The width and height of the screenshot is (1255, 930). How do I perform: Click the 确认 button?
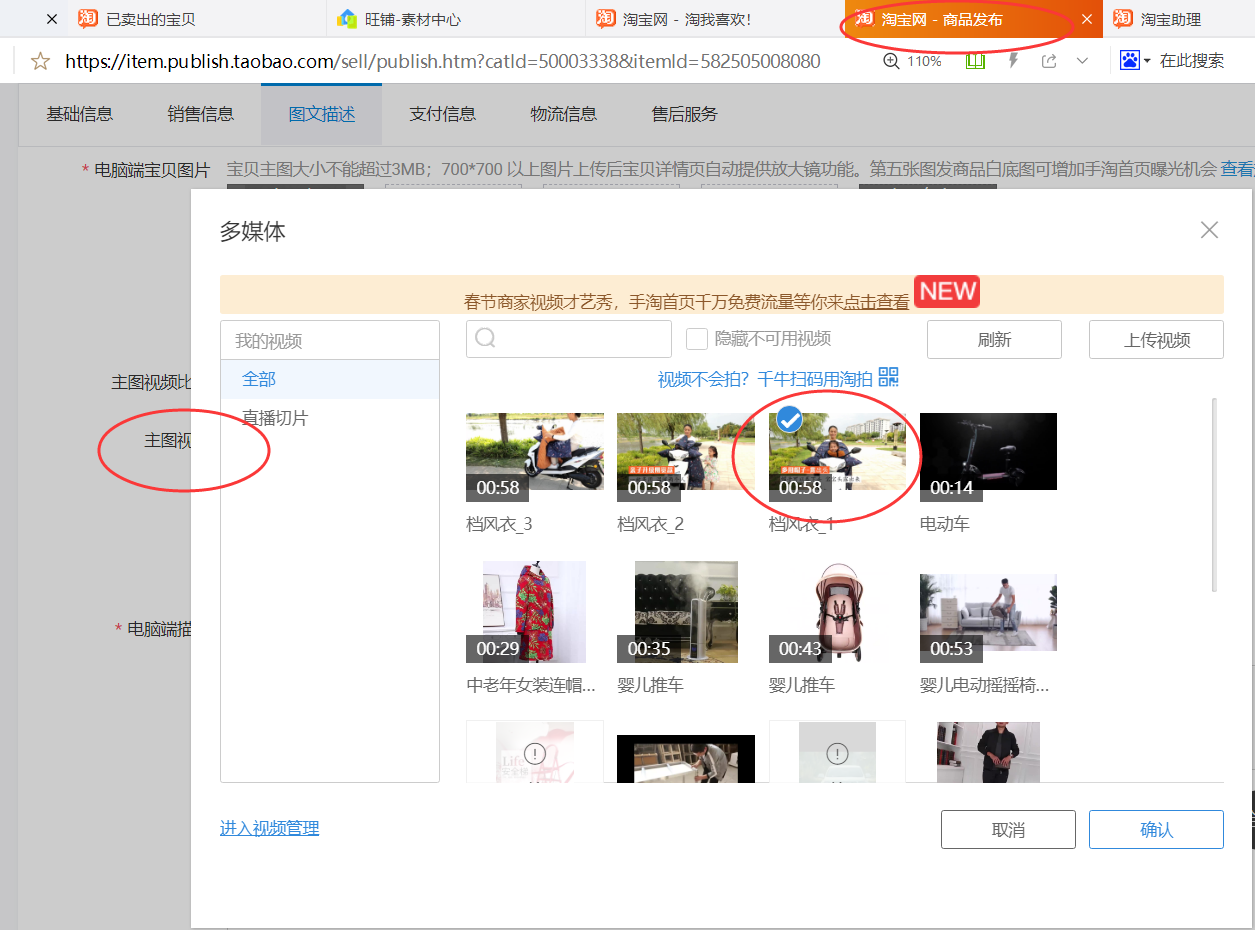click(1156, 830)
